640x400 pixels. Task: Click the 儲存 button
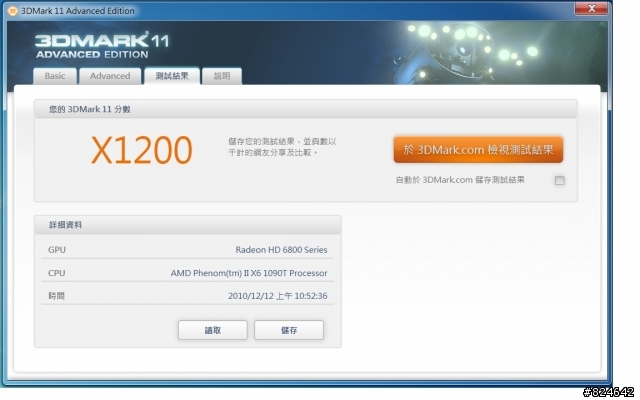[x=289, y=330]
